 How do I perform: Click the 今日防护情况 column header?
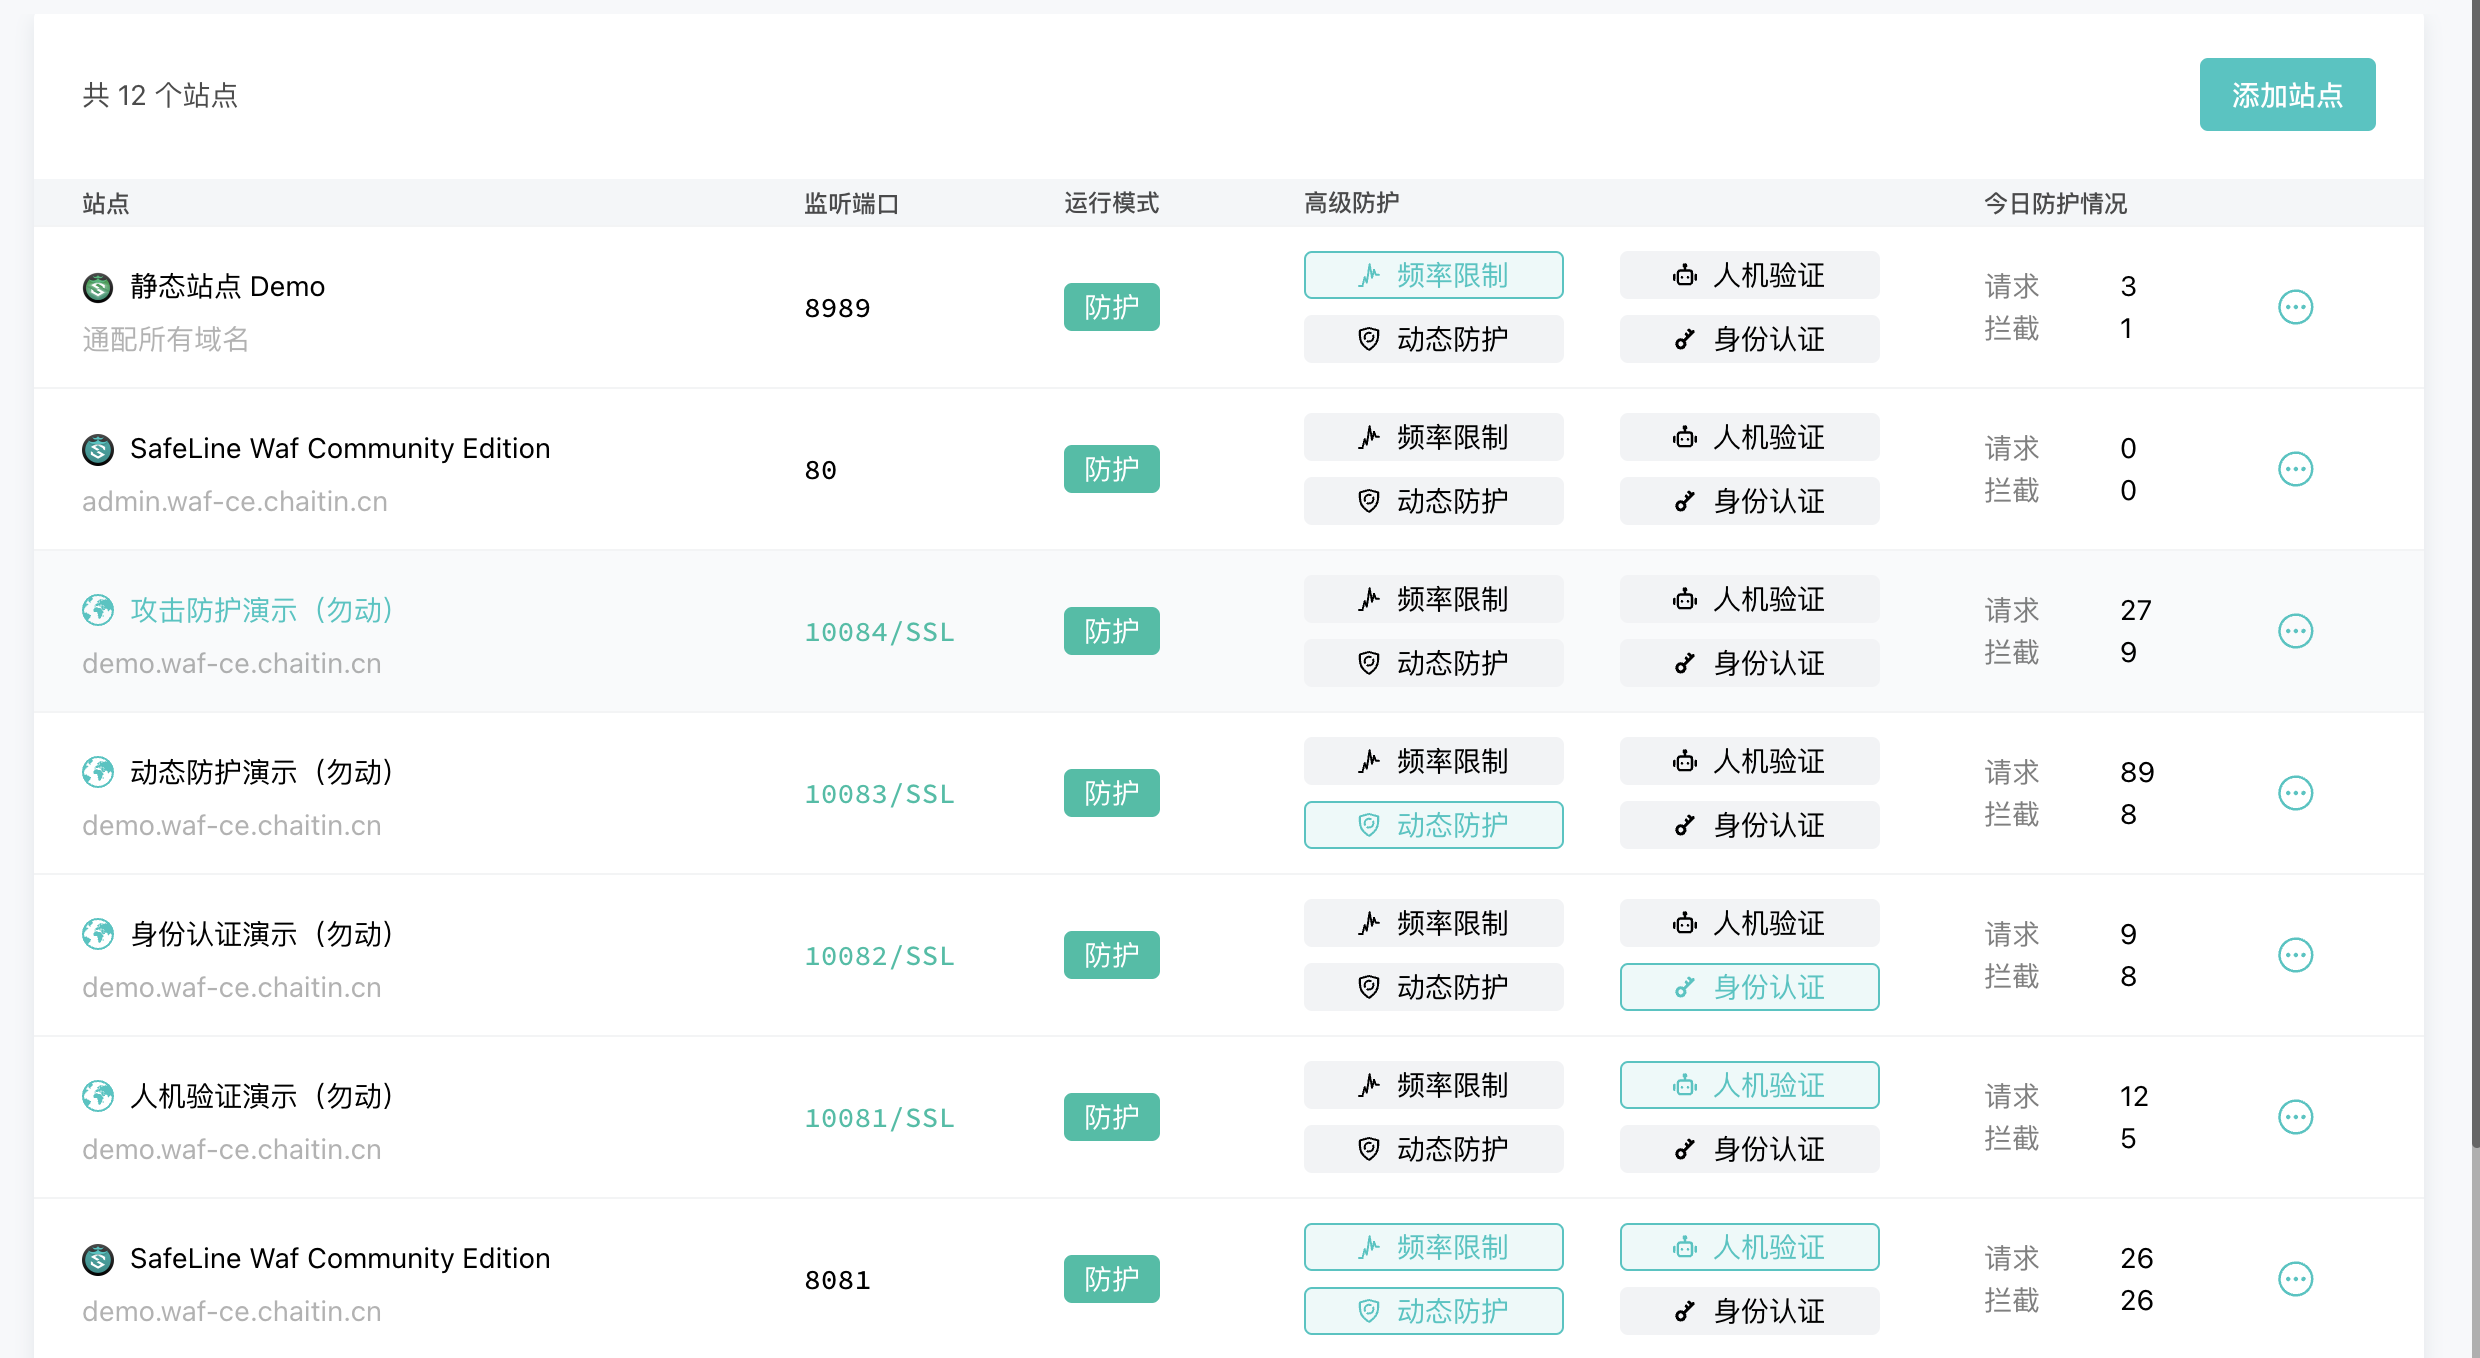click(x=2055, y=203)
